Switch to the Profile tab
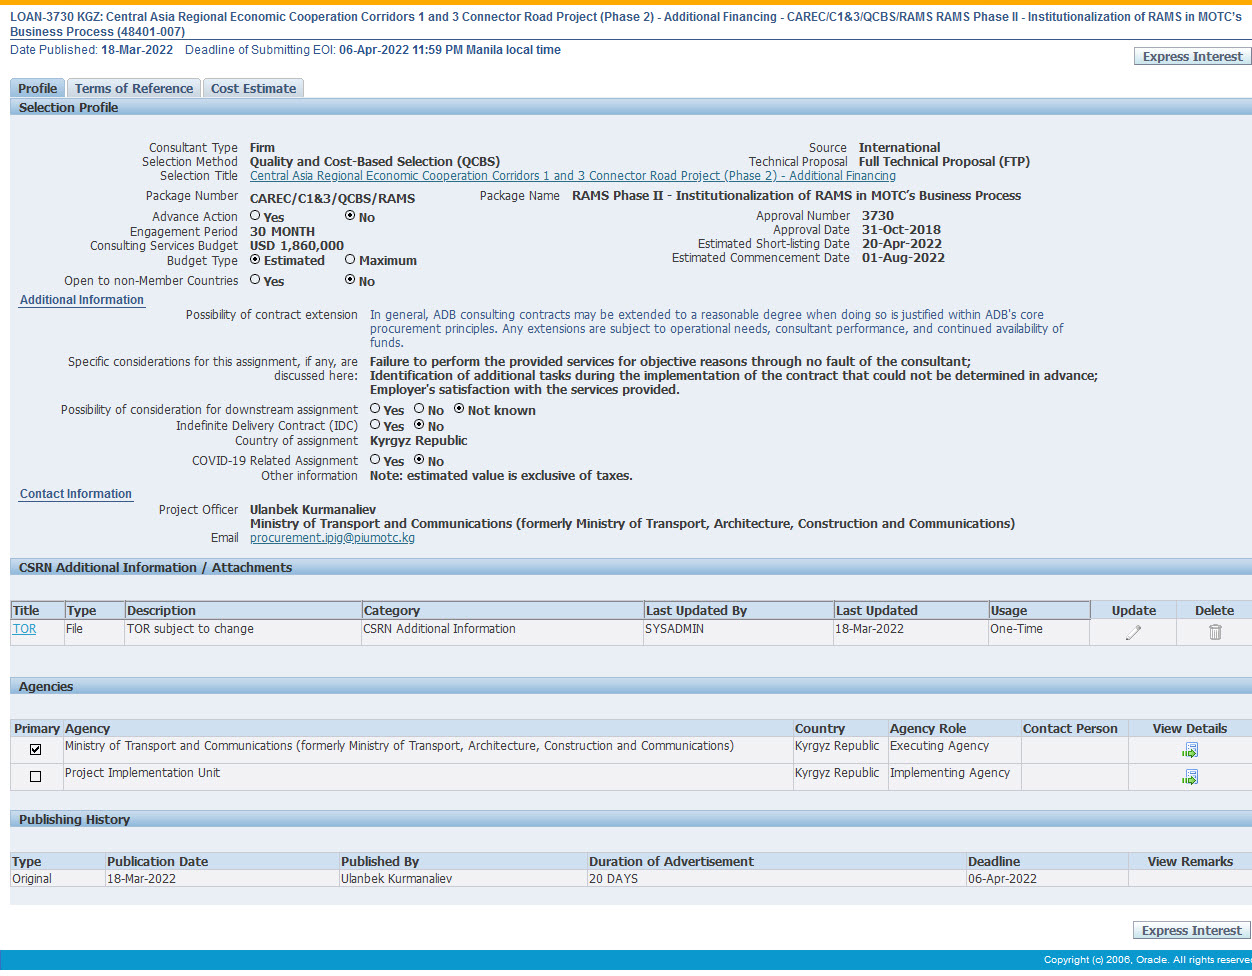Screen dimensions: 1252x976 point(38,88)
